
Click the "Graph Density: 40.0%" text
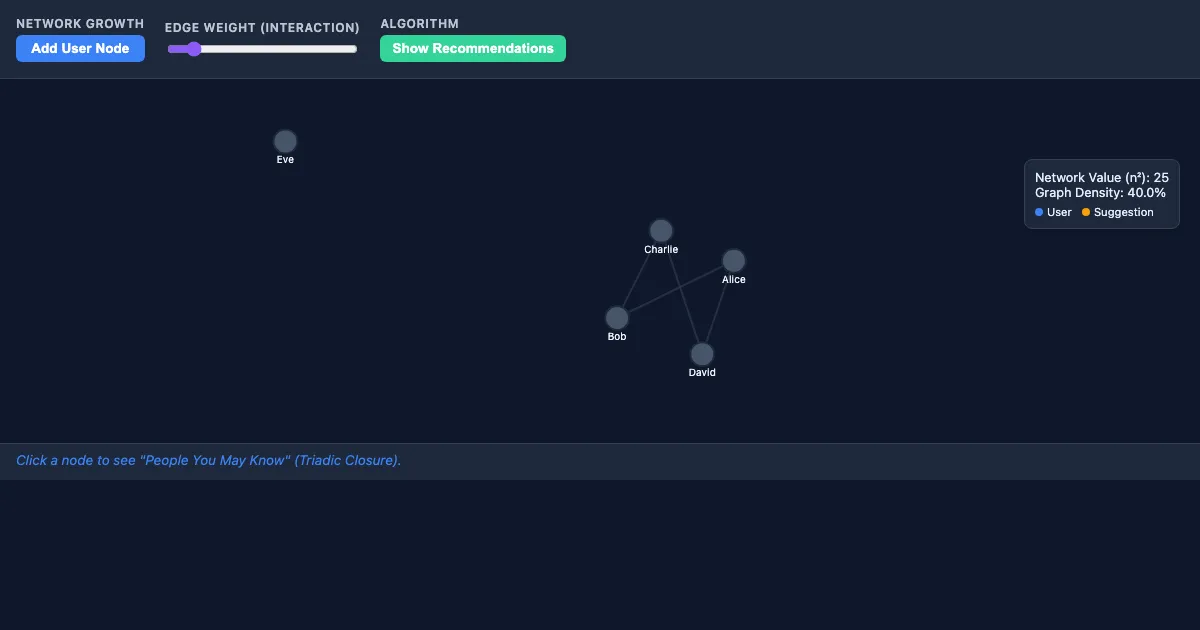point(1100,193)
